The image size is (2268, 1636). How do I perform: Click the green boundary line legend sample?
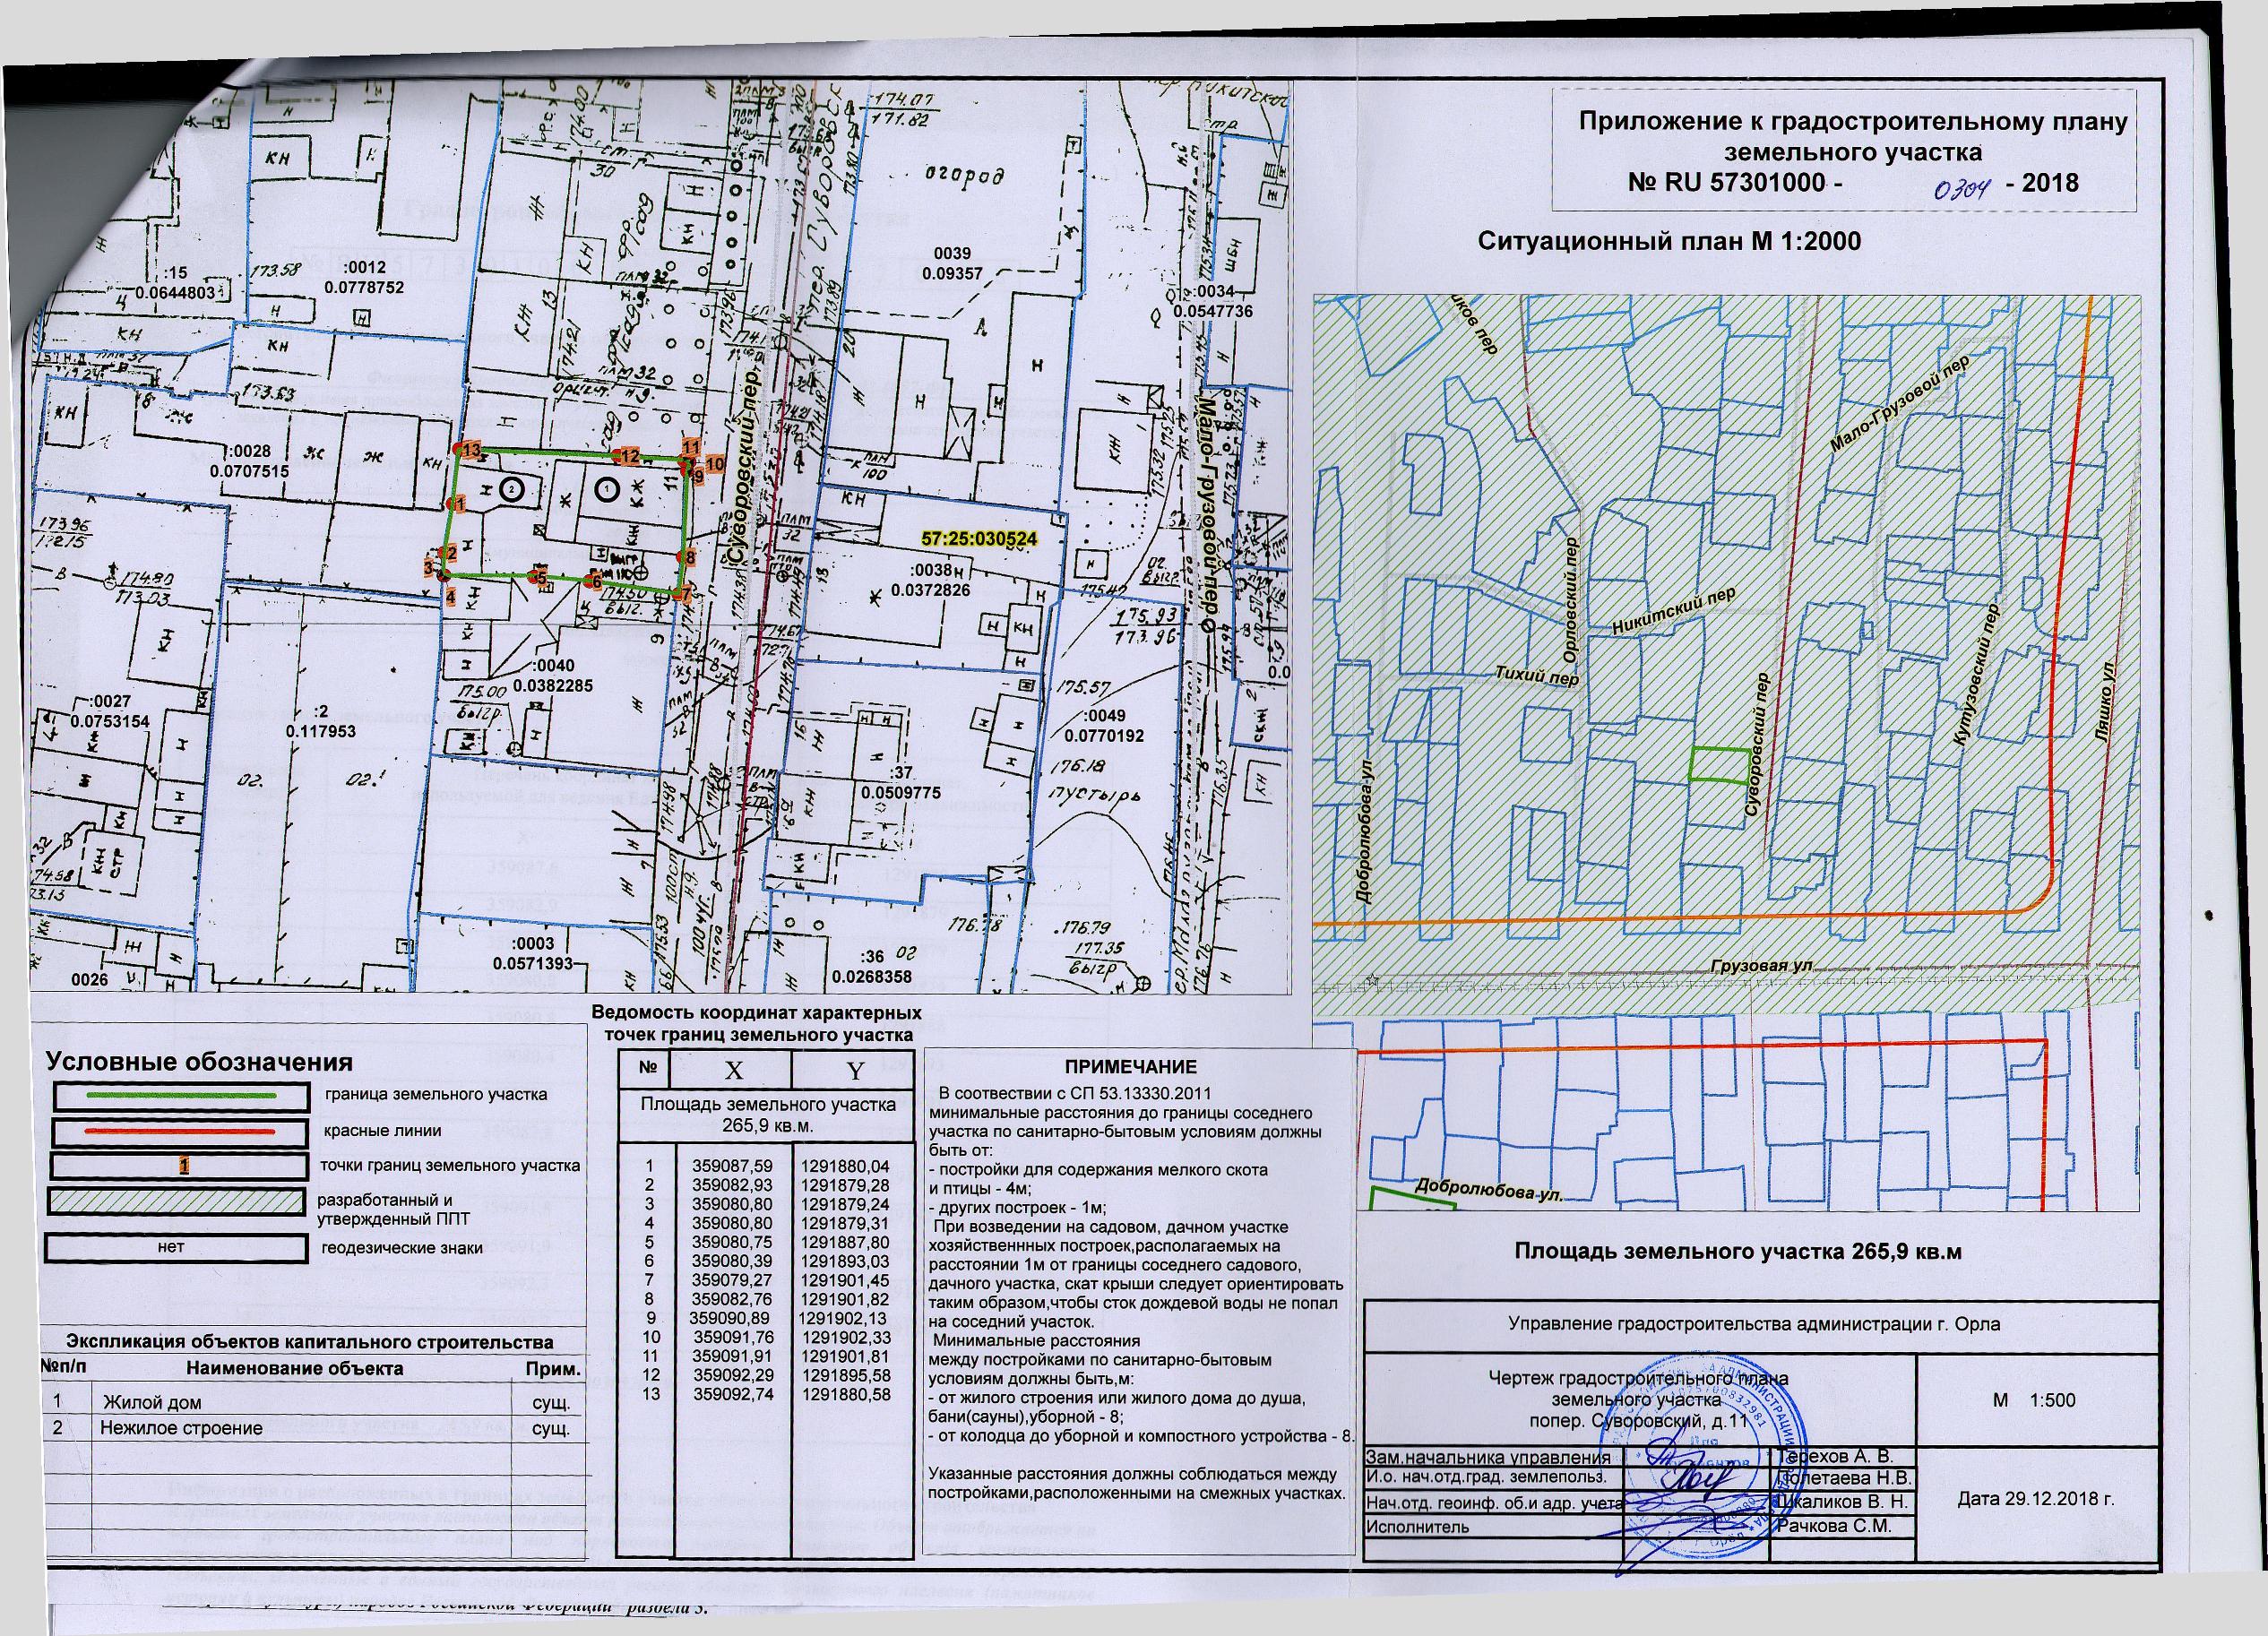[x=180, y=1096]
